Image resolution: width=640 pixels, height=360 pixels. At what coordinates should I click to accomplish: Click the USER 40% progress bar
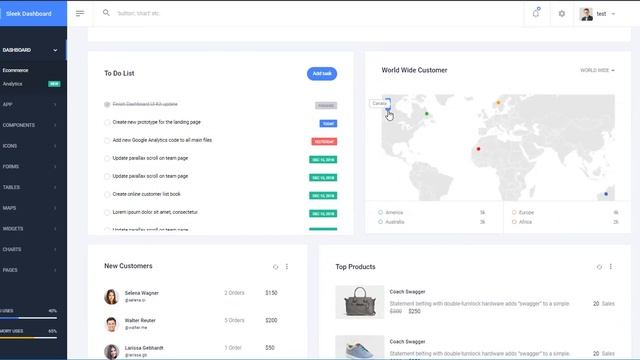point(28,318)
